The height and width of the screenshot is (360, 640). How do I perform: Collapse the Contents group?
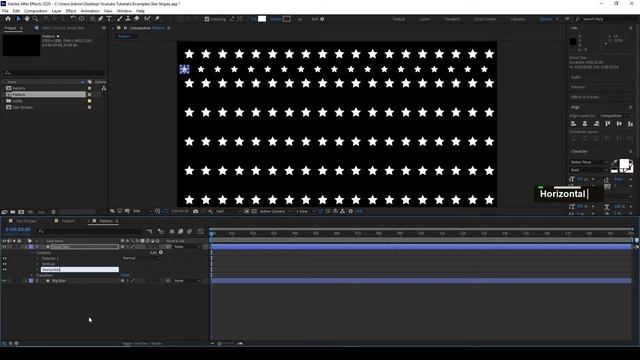pyautogui.click(x=33, y=253)
